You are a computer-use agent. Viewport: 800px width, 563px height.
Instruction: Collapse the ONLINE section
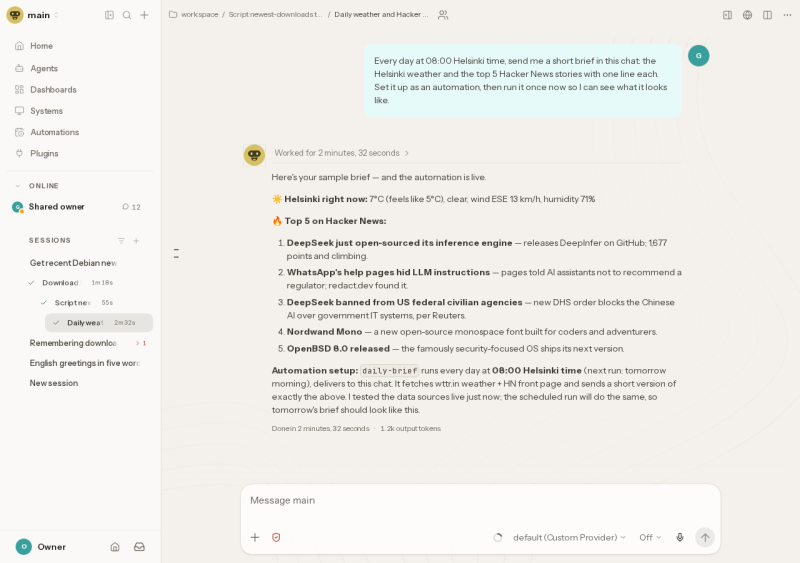pyautogui.click(x=18, y=186)
